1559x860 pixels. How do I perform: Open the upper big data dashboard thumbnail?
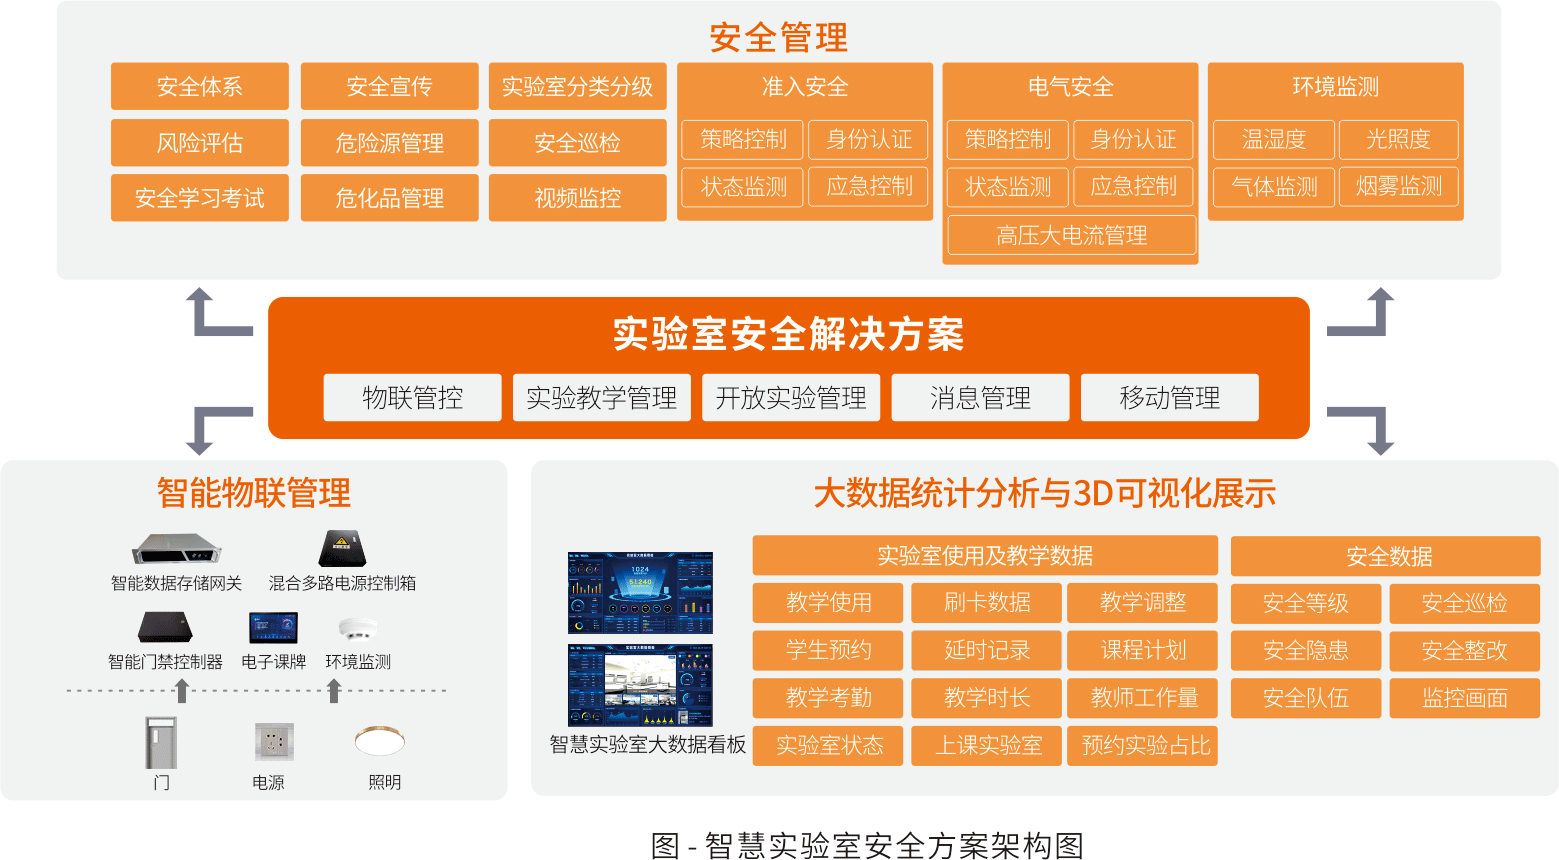pyautogui.click(x=640, y=592)
